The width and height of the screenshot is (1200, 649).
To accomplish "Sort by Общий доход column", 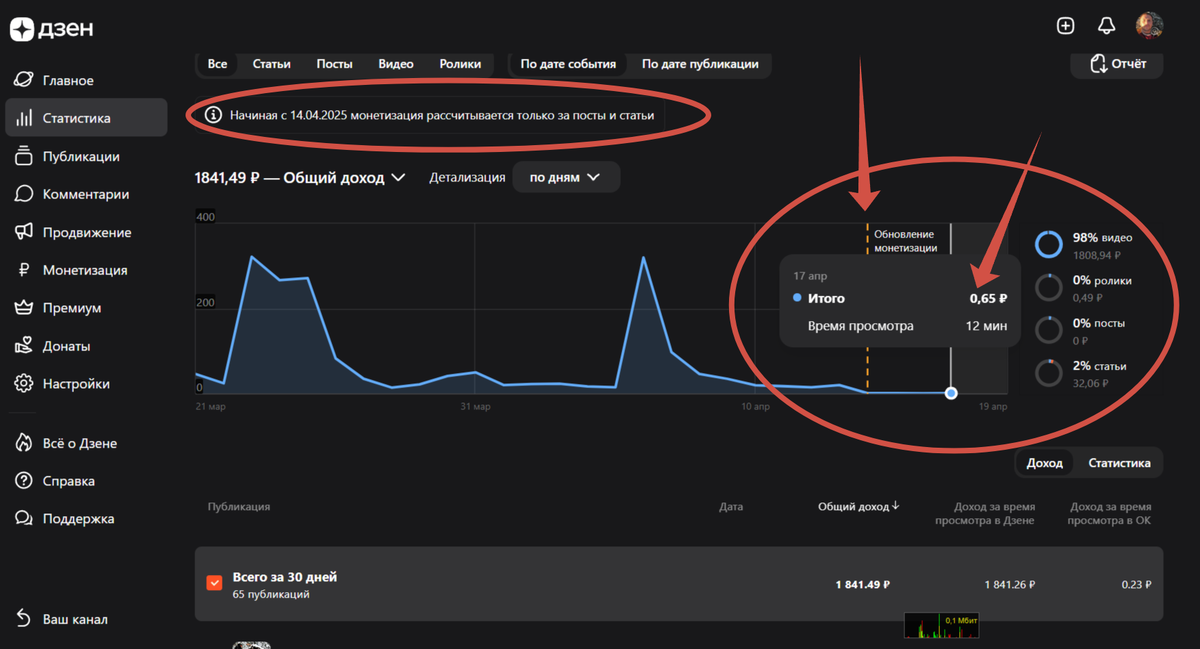I will click(859, 507).
